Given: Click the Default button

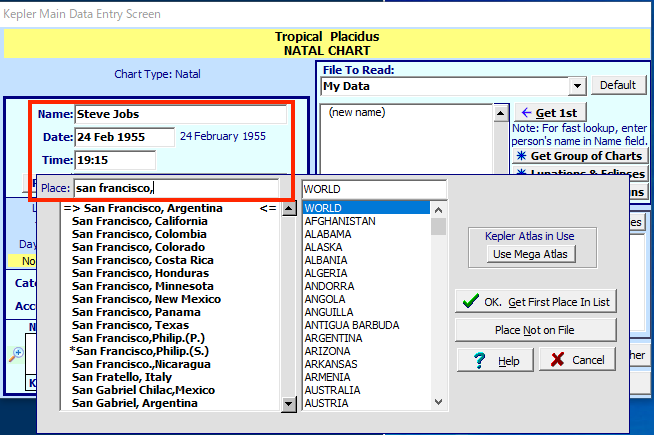Looking at the screenshot, I should [618, 85].
